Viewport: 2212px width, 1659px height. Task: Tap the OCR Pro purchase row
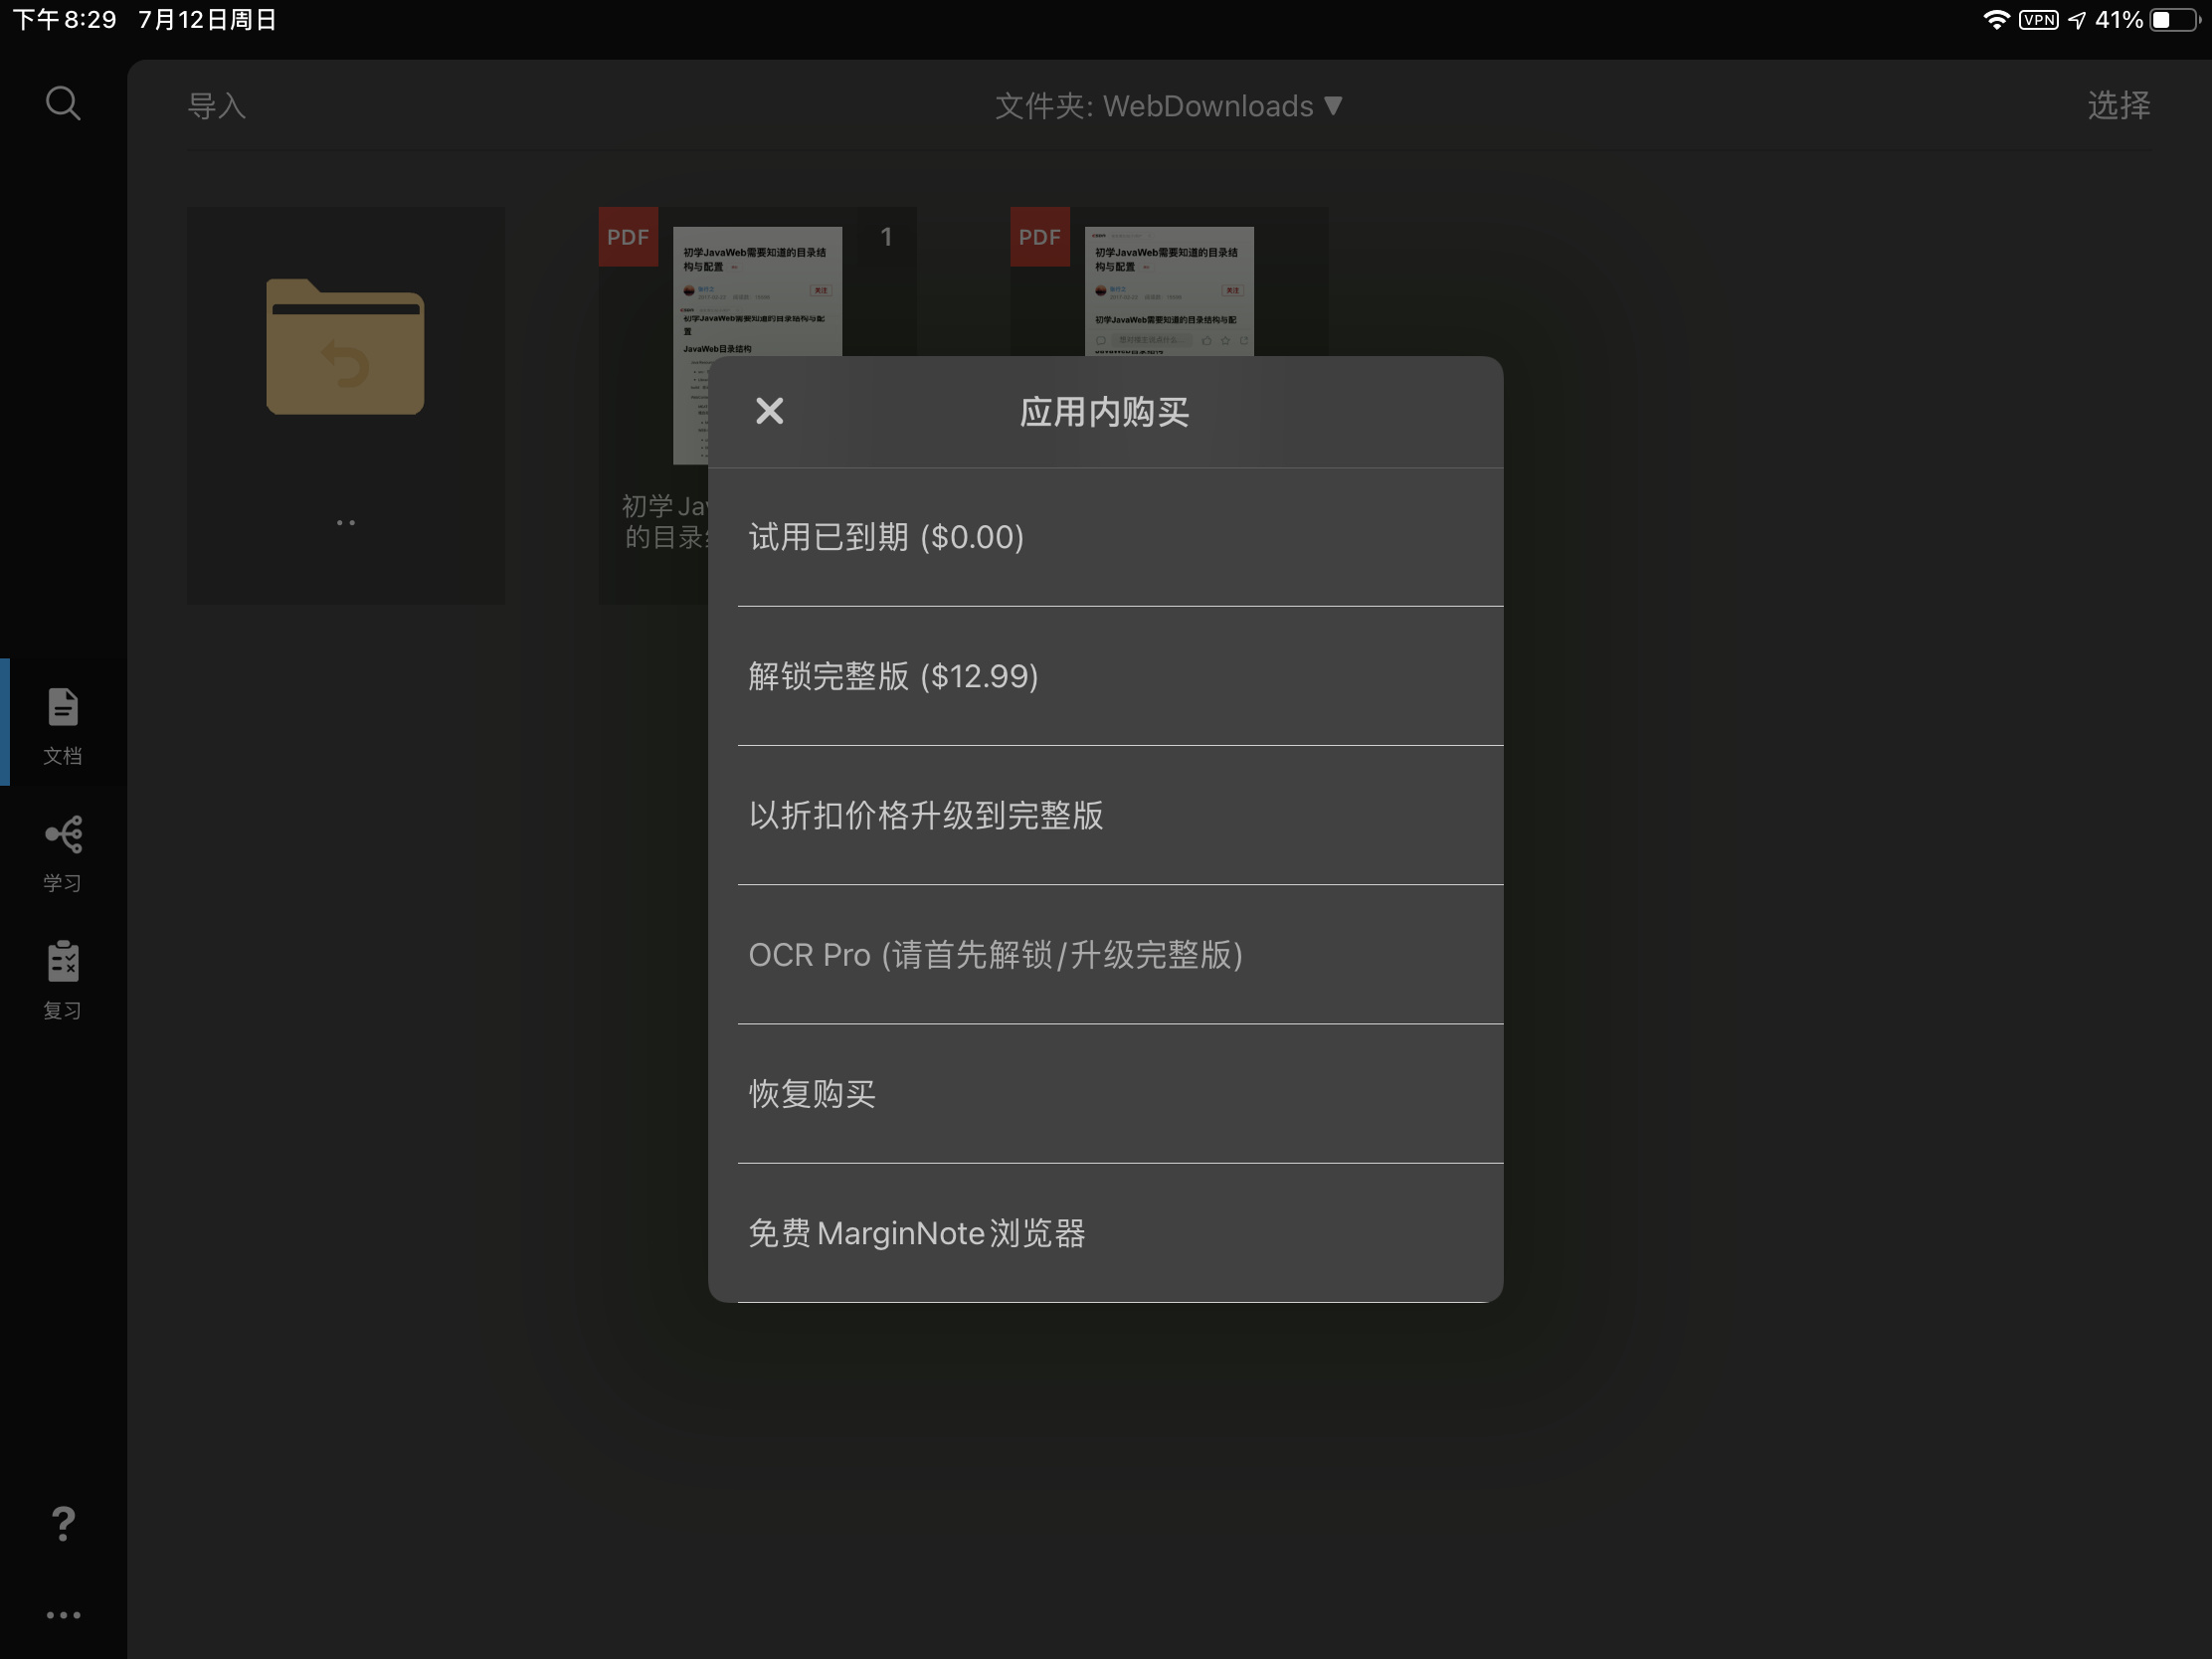click(x=1105, y=954)
